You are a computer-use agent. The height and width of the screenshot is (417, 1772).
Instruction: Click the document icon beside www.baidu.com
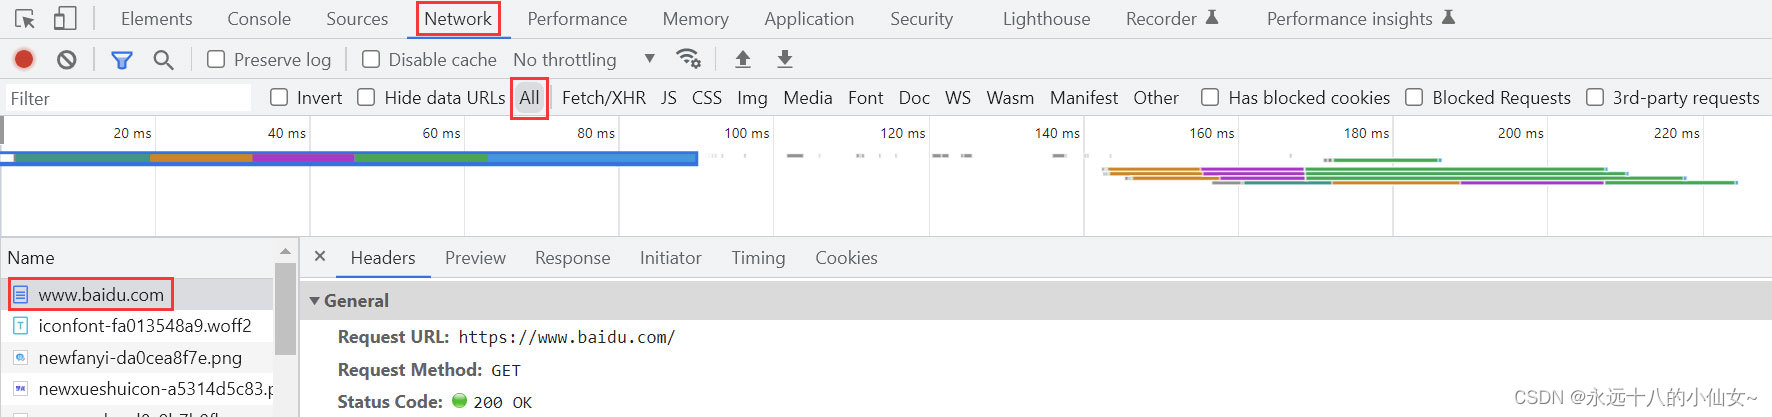20,295
